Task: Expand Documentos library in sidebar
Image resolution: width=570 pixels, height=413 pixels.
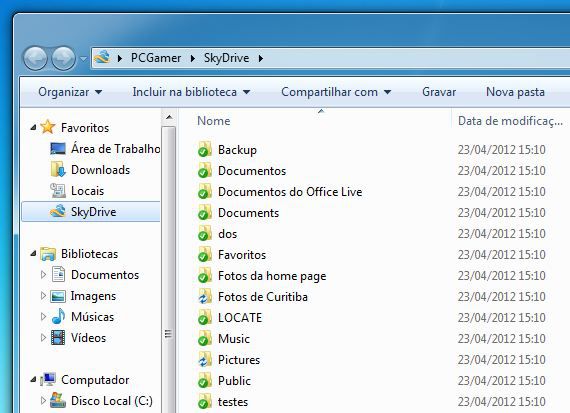Action: tap(43, 274)
